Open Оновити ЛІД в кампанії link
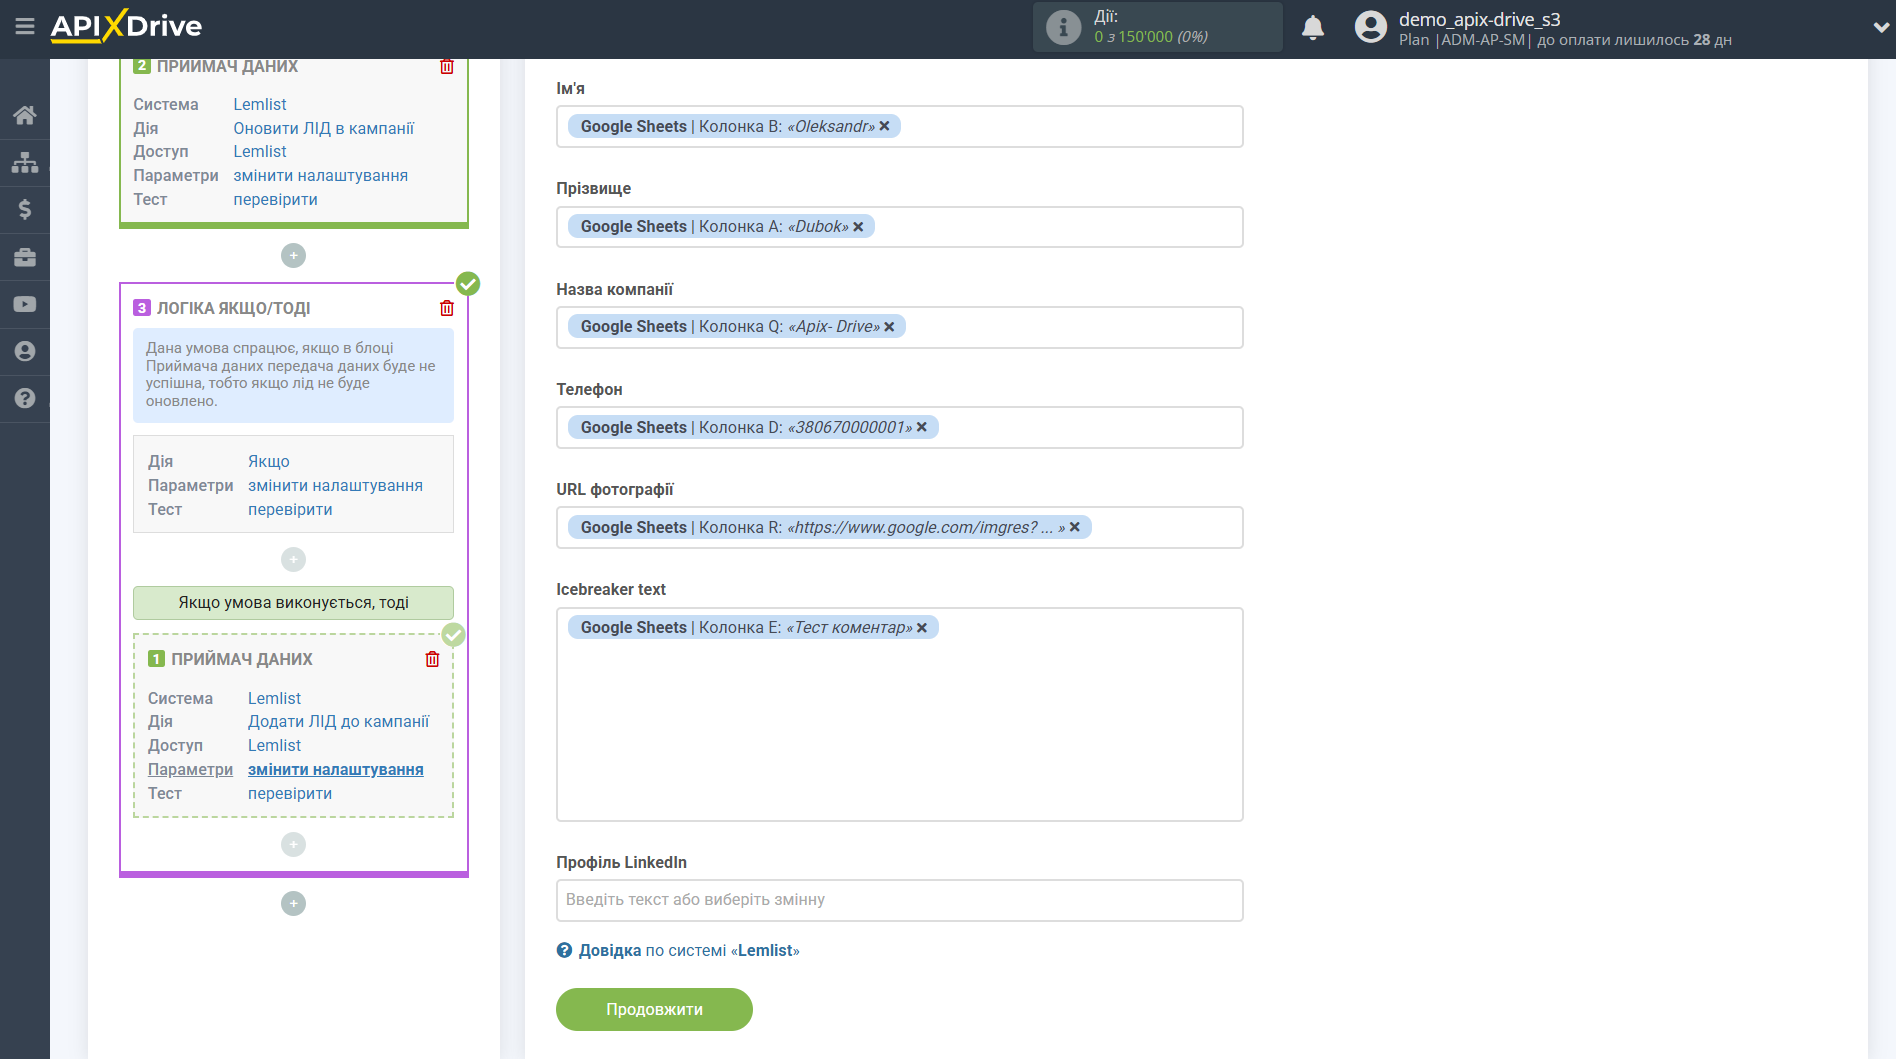This screenshot has width=1896, height=1059. (x=323, y=128)
